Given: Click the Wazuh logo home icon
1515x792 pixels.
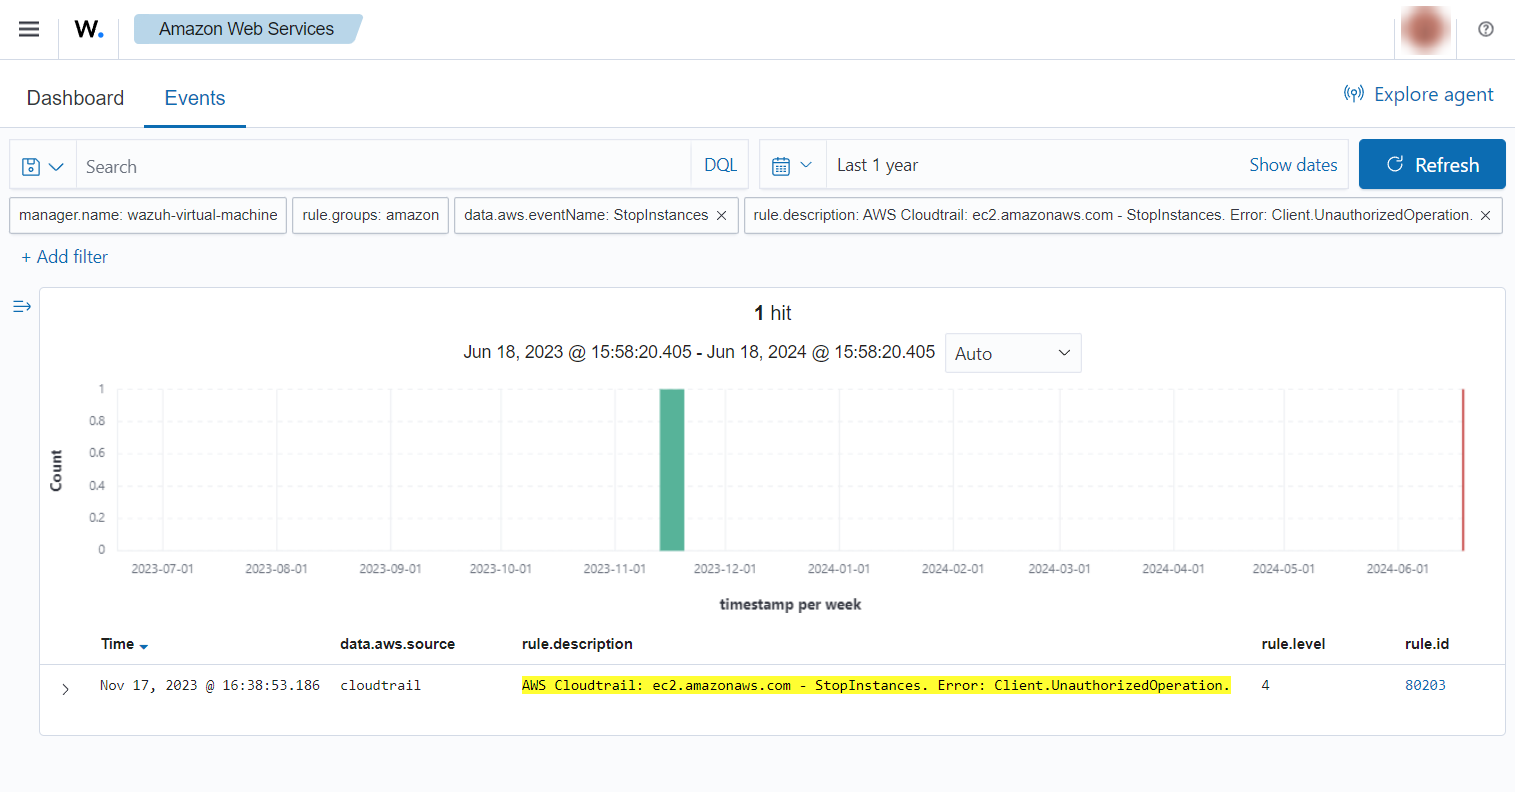Looking at the screenshot, I should coord(88,29).
